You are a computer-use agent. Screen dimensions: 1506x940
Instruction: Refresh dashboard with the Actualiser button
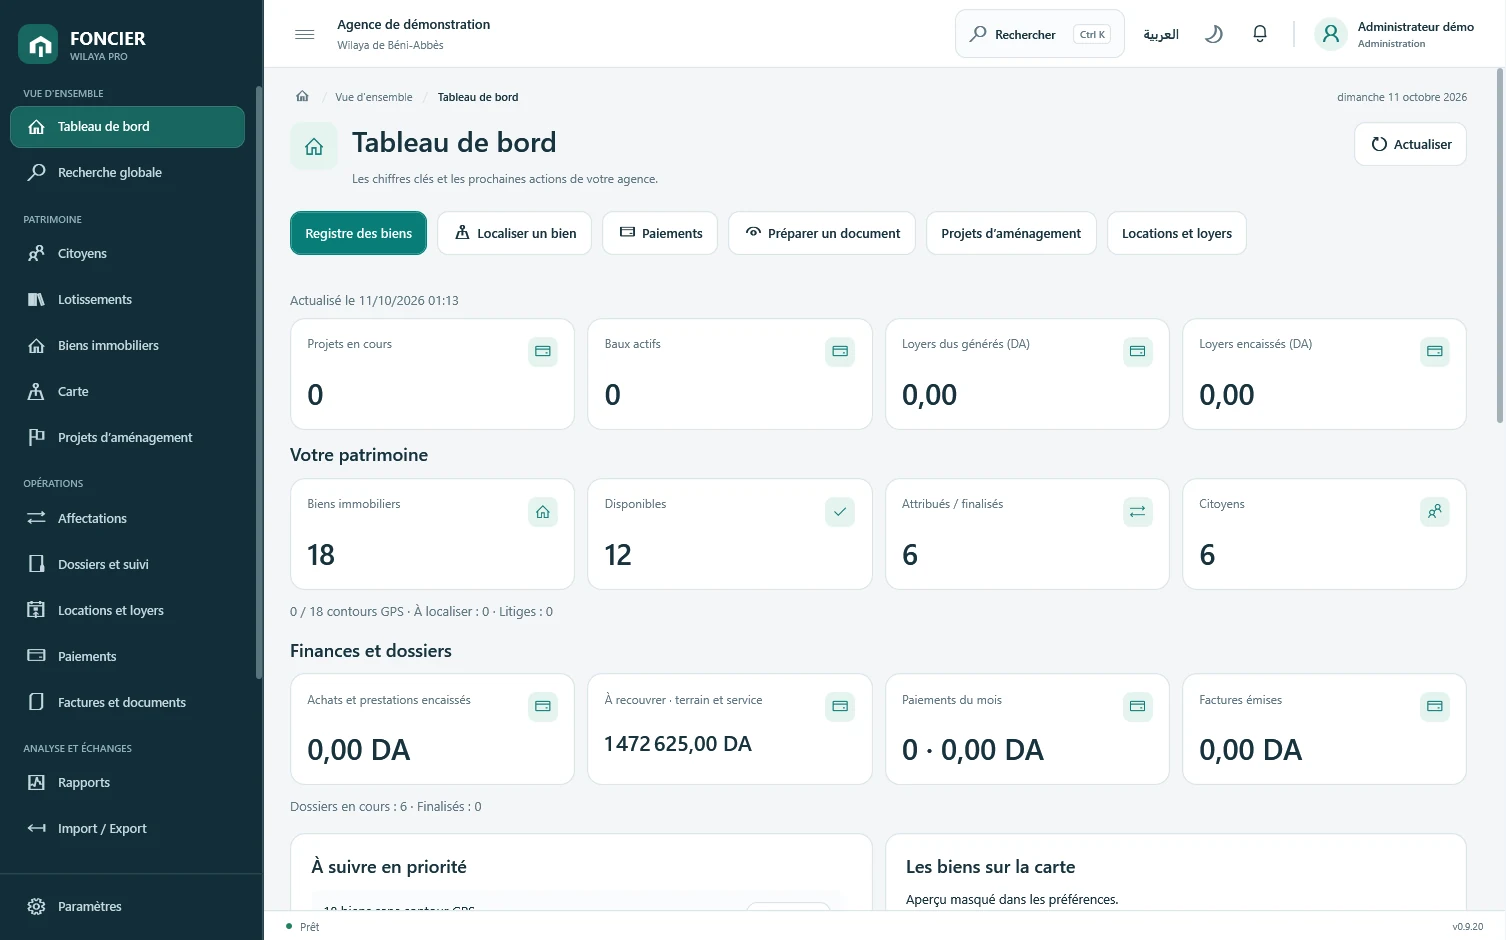click(x=1410, y=144)
